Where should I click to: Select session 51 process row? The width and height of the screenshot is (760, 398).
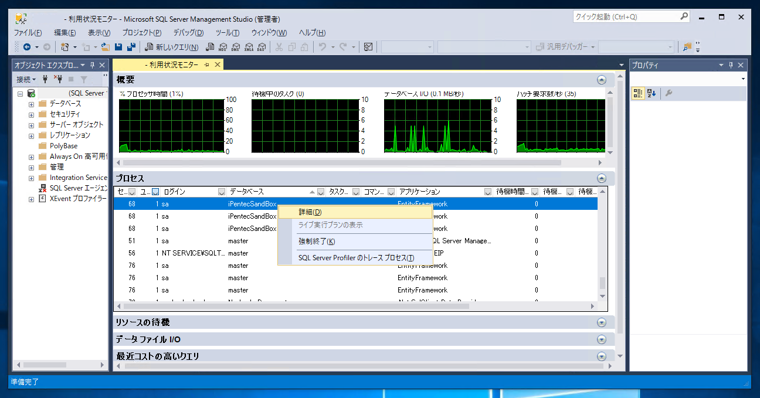pyautogui.click(x=355, y=241)
